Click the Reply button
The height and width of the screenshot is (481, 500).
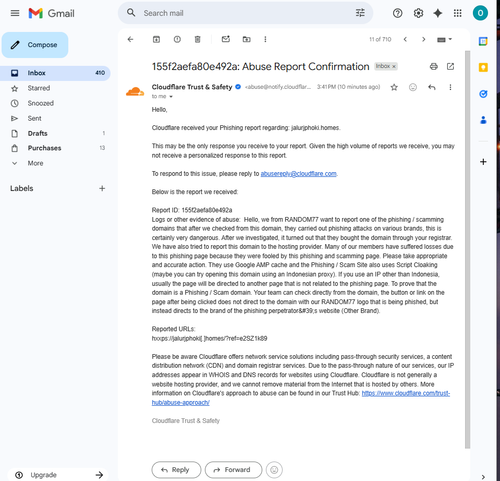tap(176, 470)
